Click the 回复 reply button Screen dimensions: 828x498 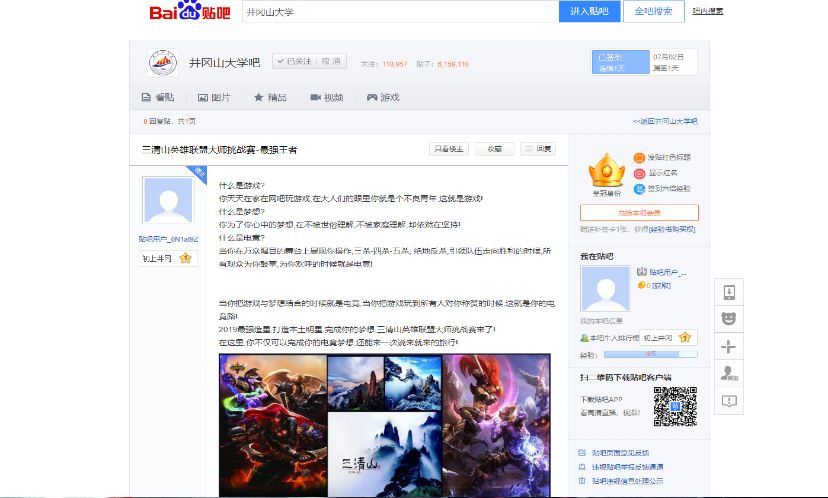point(538,149)
